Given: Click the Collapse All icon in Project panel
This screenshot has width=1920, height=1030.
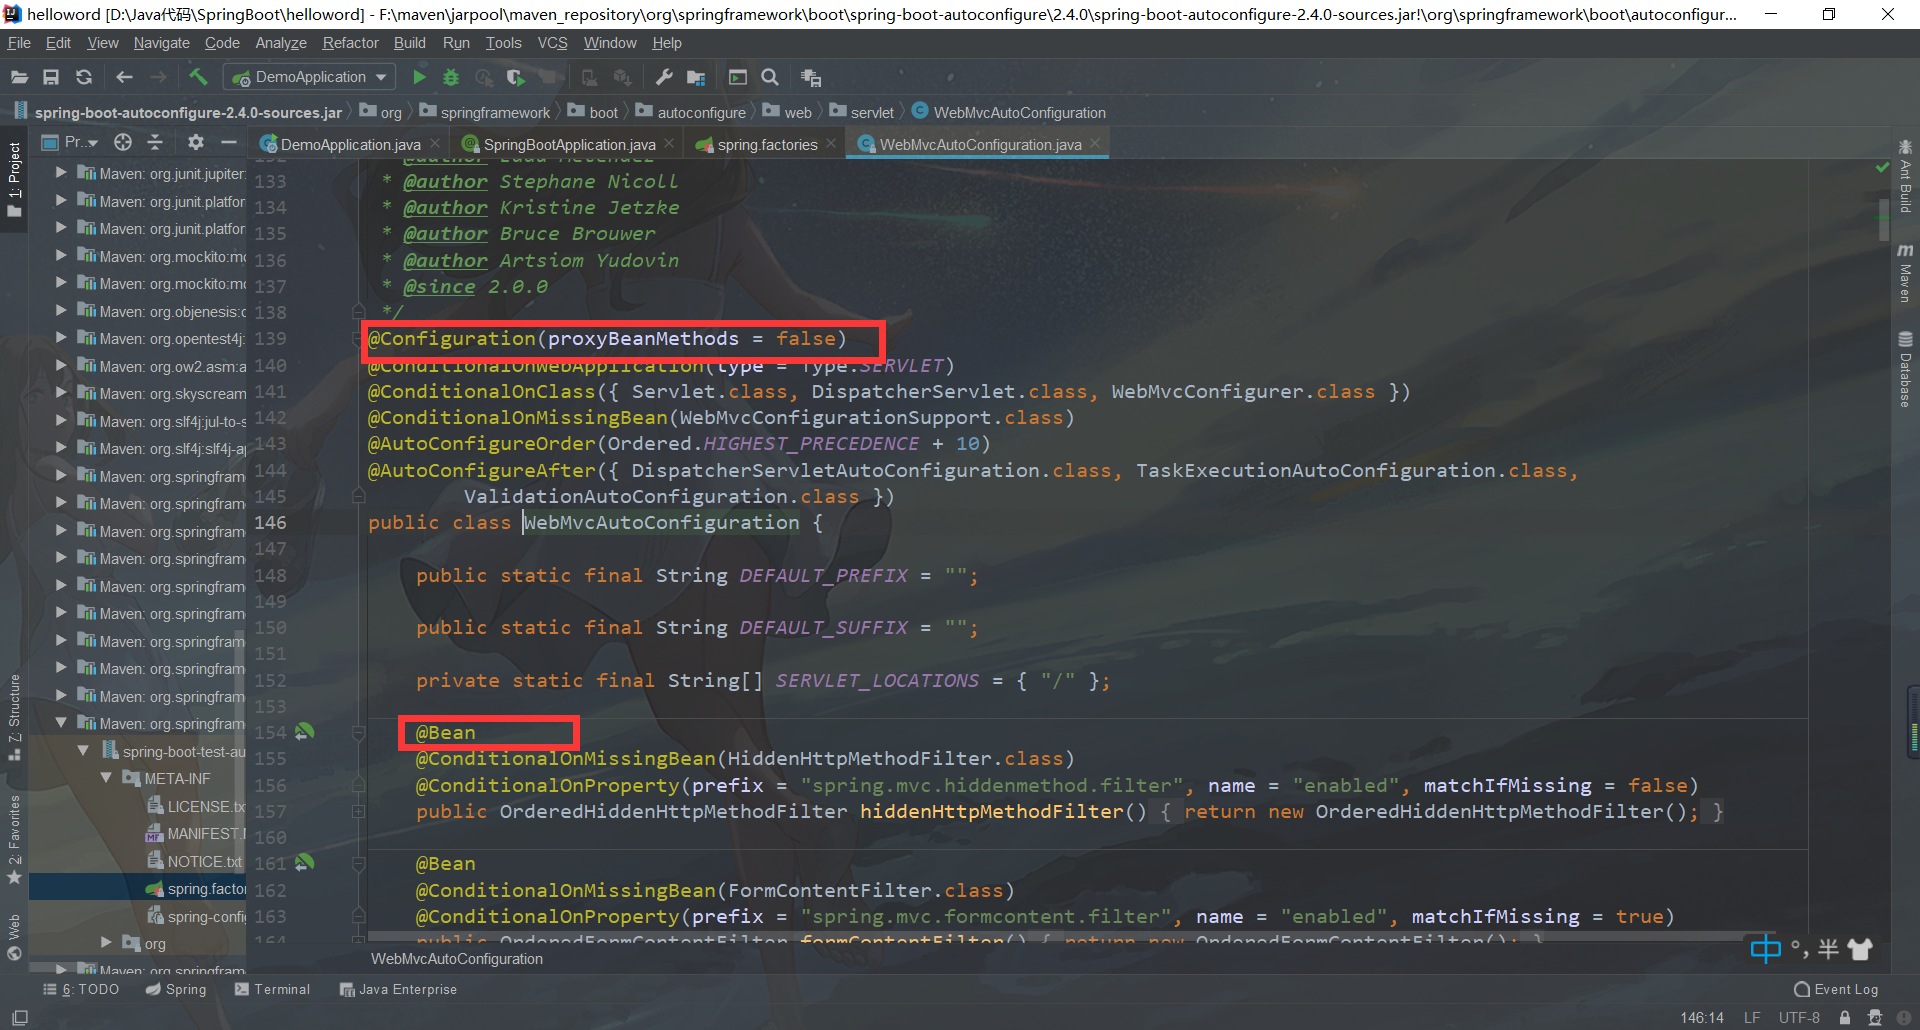Looking at the screenshot, I should click(x=155, y=142).
